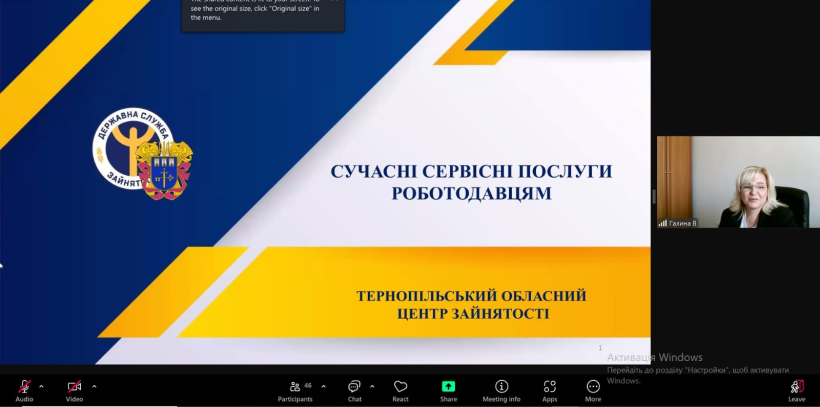The height and width of the screenshot is (407, 820).
Task: Start sharing with green Share button
Action: point(448,391)
